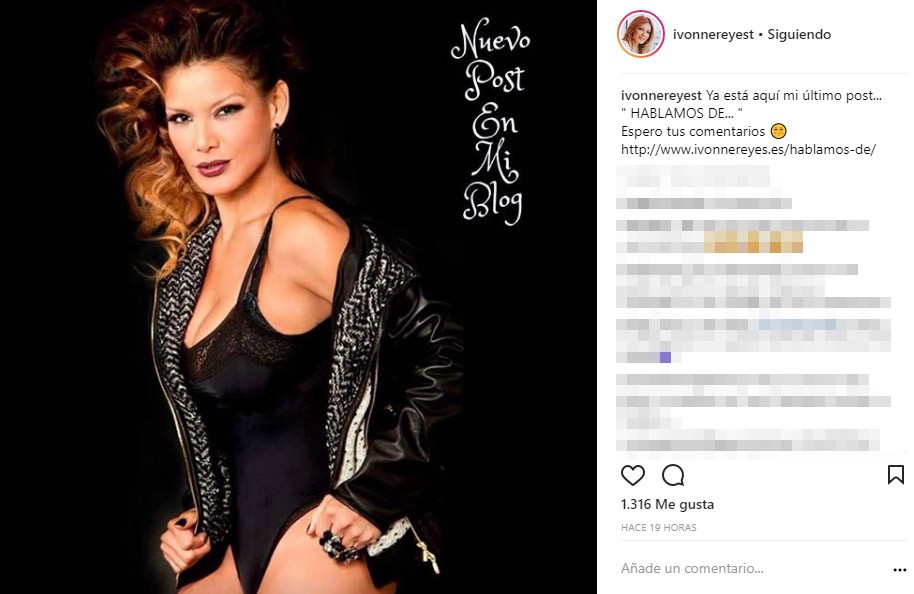Open ivonnereyest username in caption

662,96
